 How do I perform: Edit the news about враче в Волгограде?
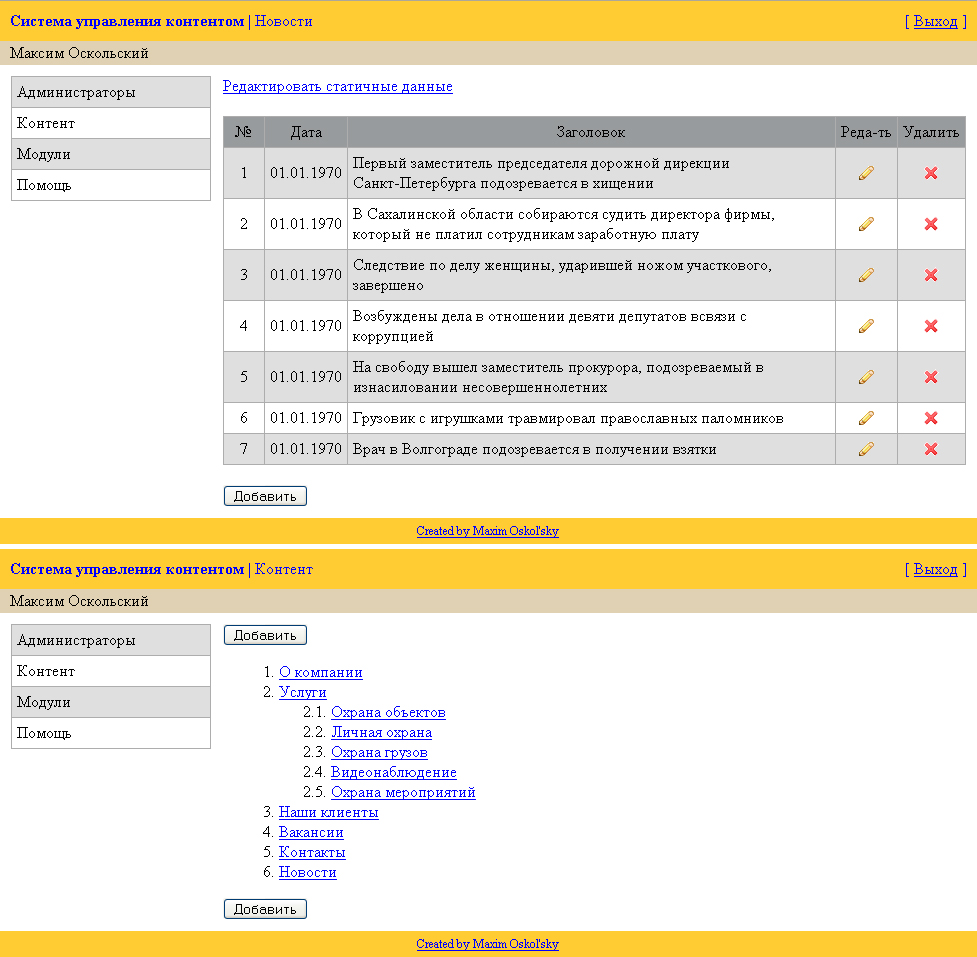865,449
